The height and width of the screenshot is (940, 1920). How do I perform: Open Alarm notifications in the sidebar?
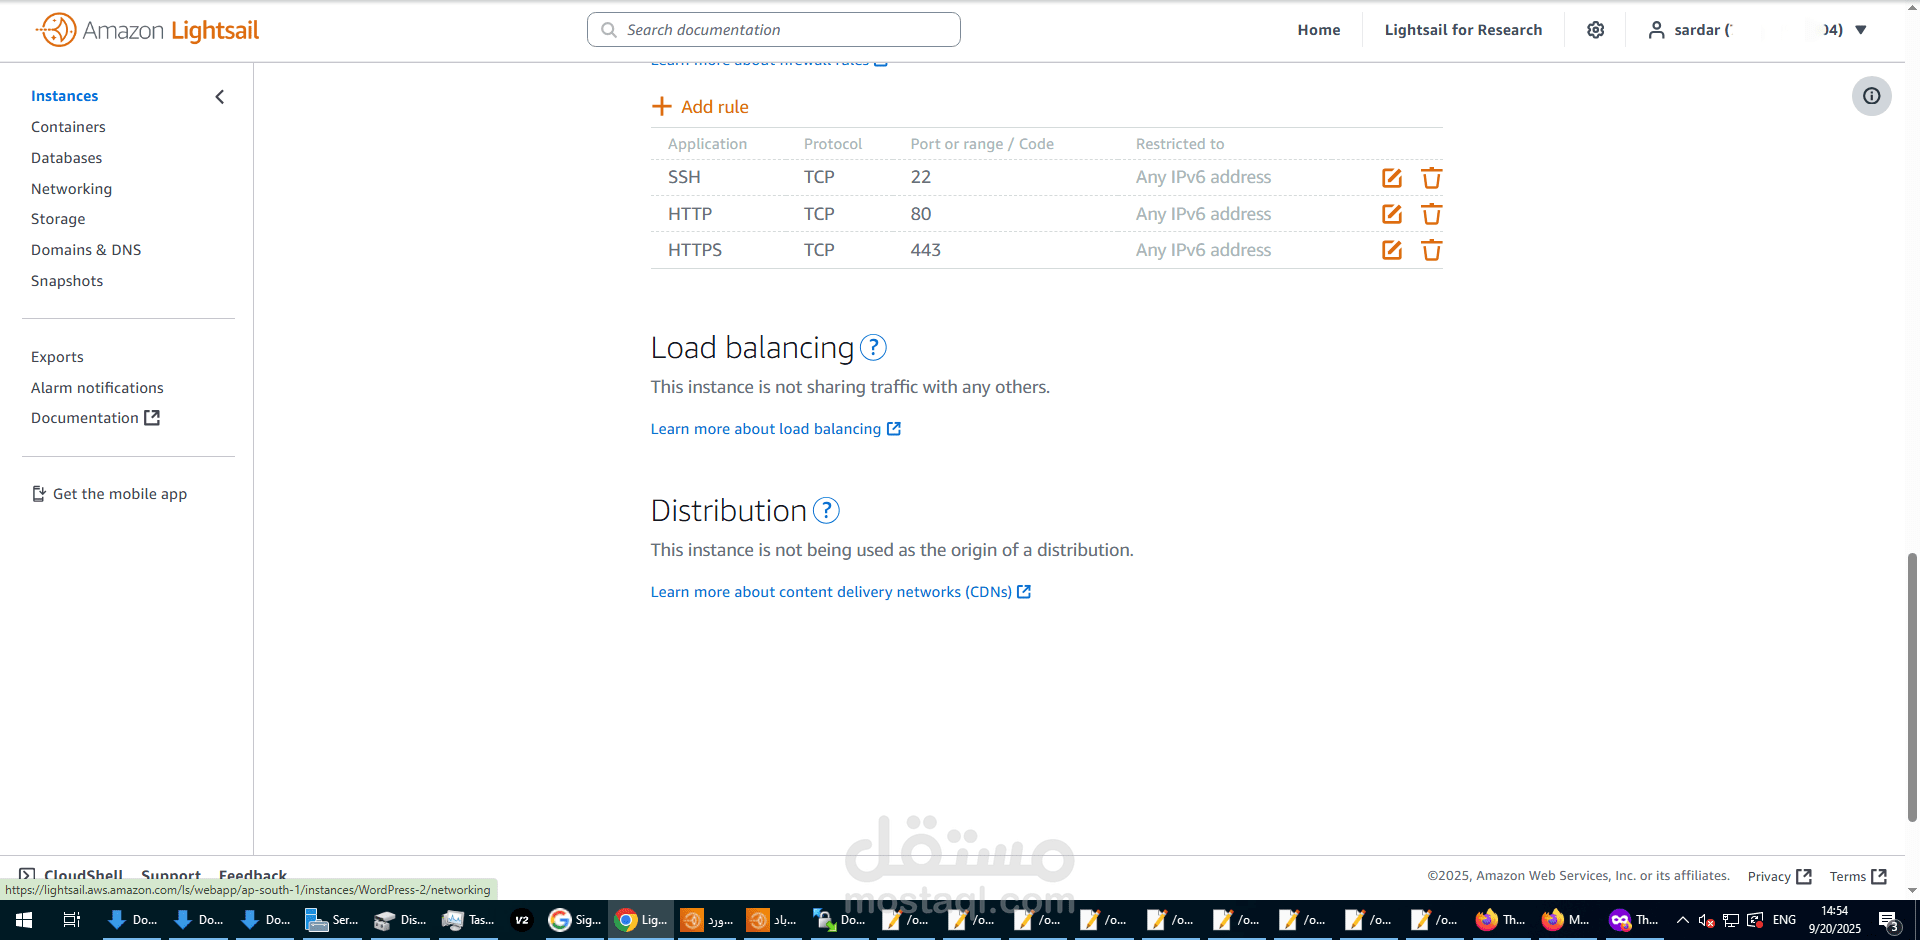click(97, 388)
